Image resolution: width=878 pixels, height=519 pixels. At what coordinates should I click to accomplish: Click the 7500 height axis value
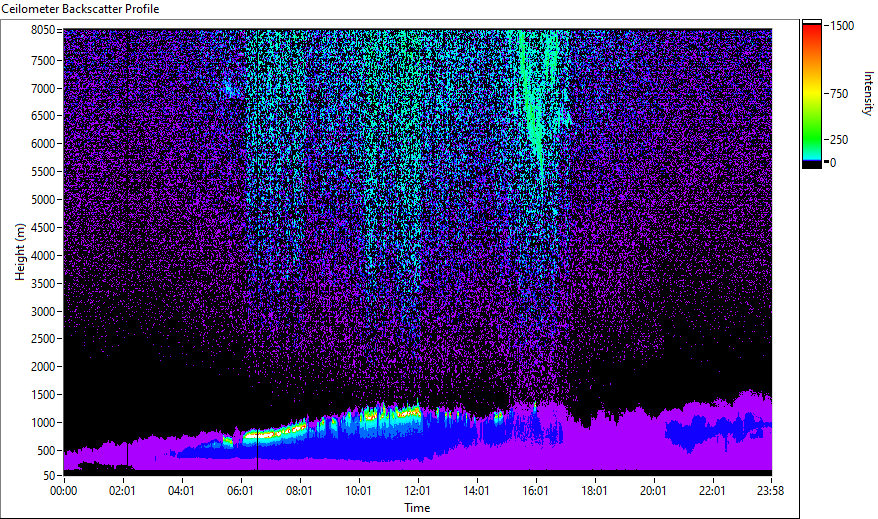(43, 60)
